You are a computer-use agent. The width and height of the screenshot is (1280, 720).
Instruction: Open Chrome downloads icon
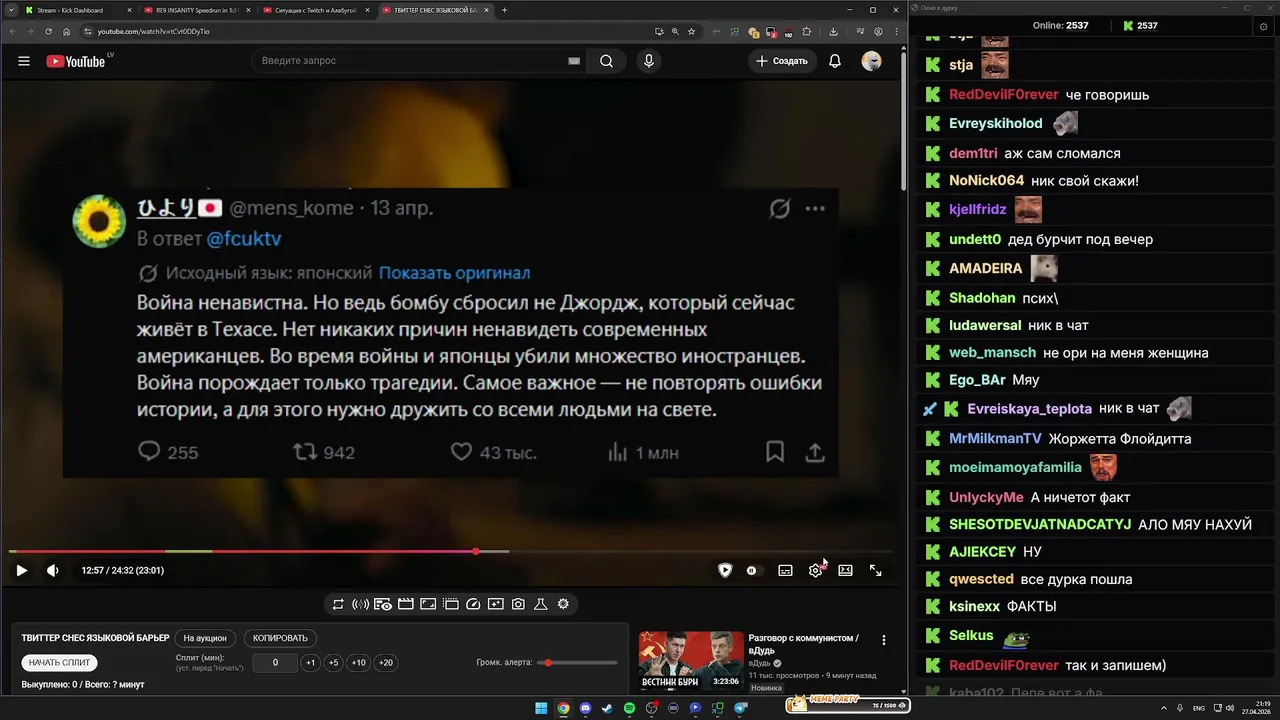(x=834, y=31)
